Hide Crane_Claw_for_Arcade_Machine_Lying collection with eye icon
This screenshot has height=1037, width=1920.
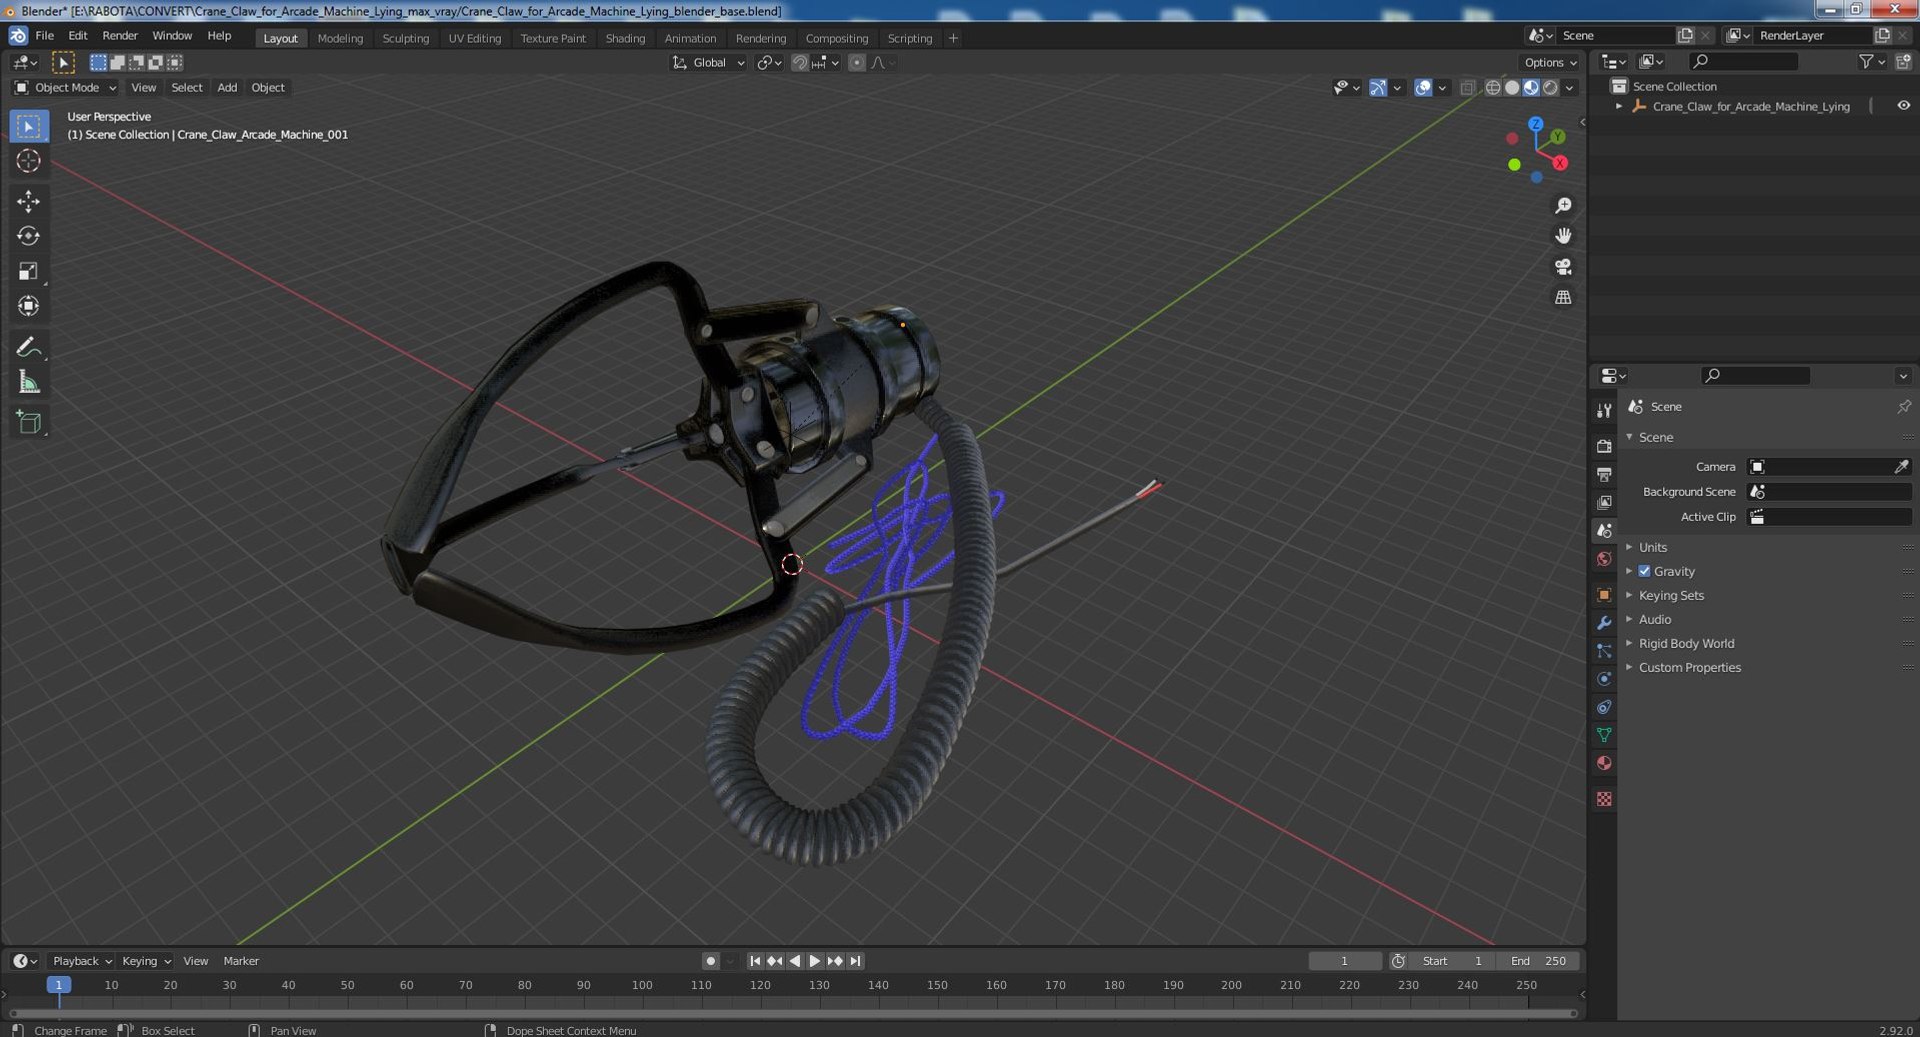point(1903,106)
